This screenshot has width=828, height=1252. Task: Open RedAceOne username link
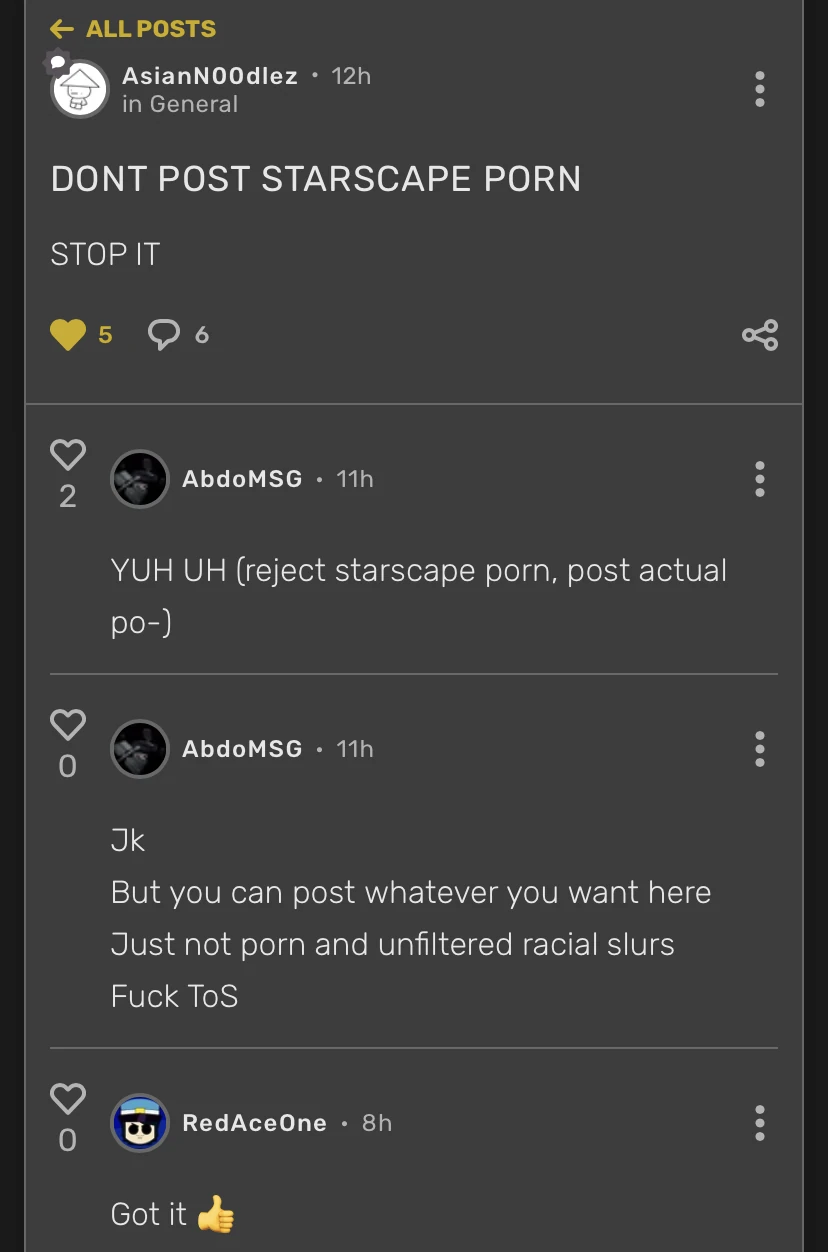tap(254, 1123)
